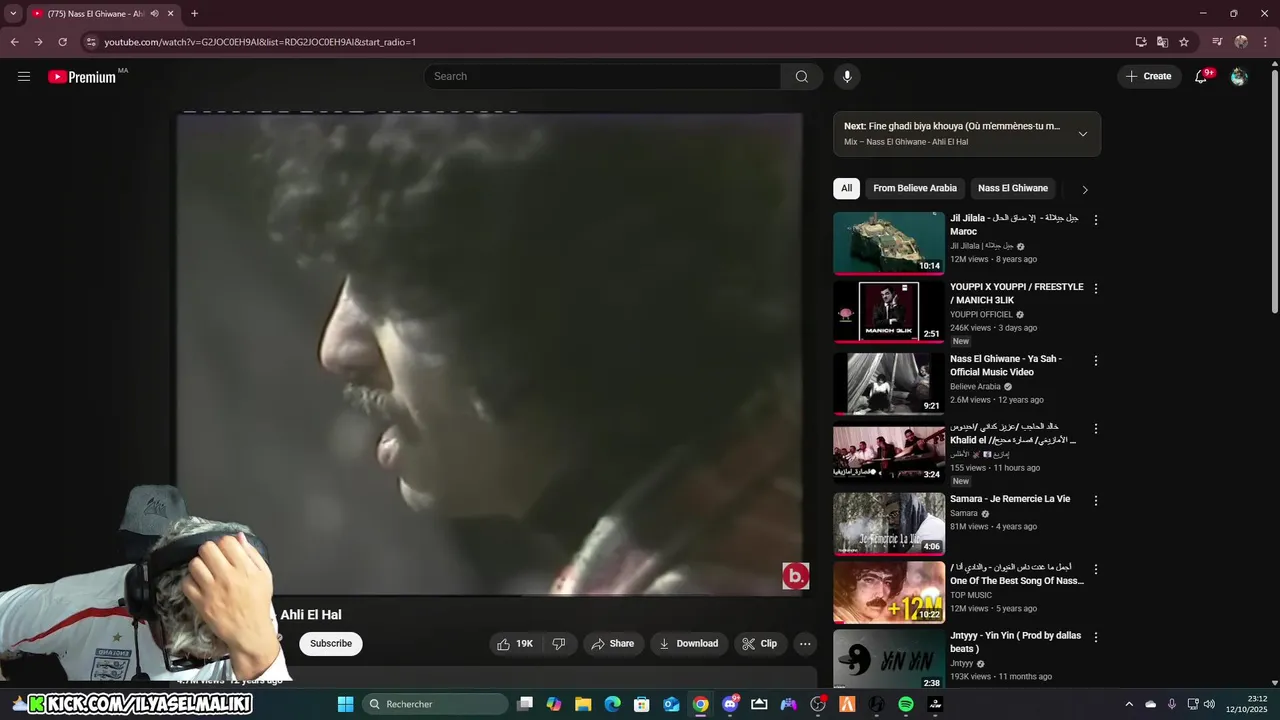
Task: Reload the current page
Action: coord(62,42)
